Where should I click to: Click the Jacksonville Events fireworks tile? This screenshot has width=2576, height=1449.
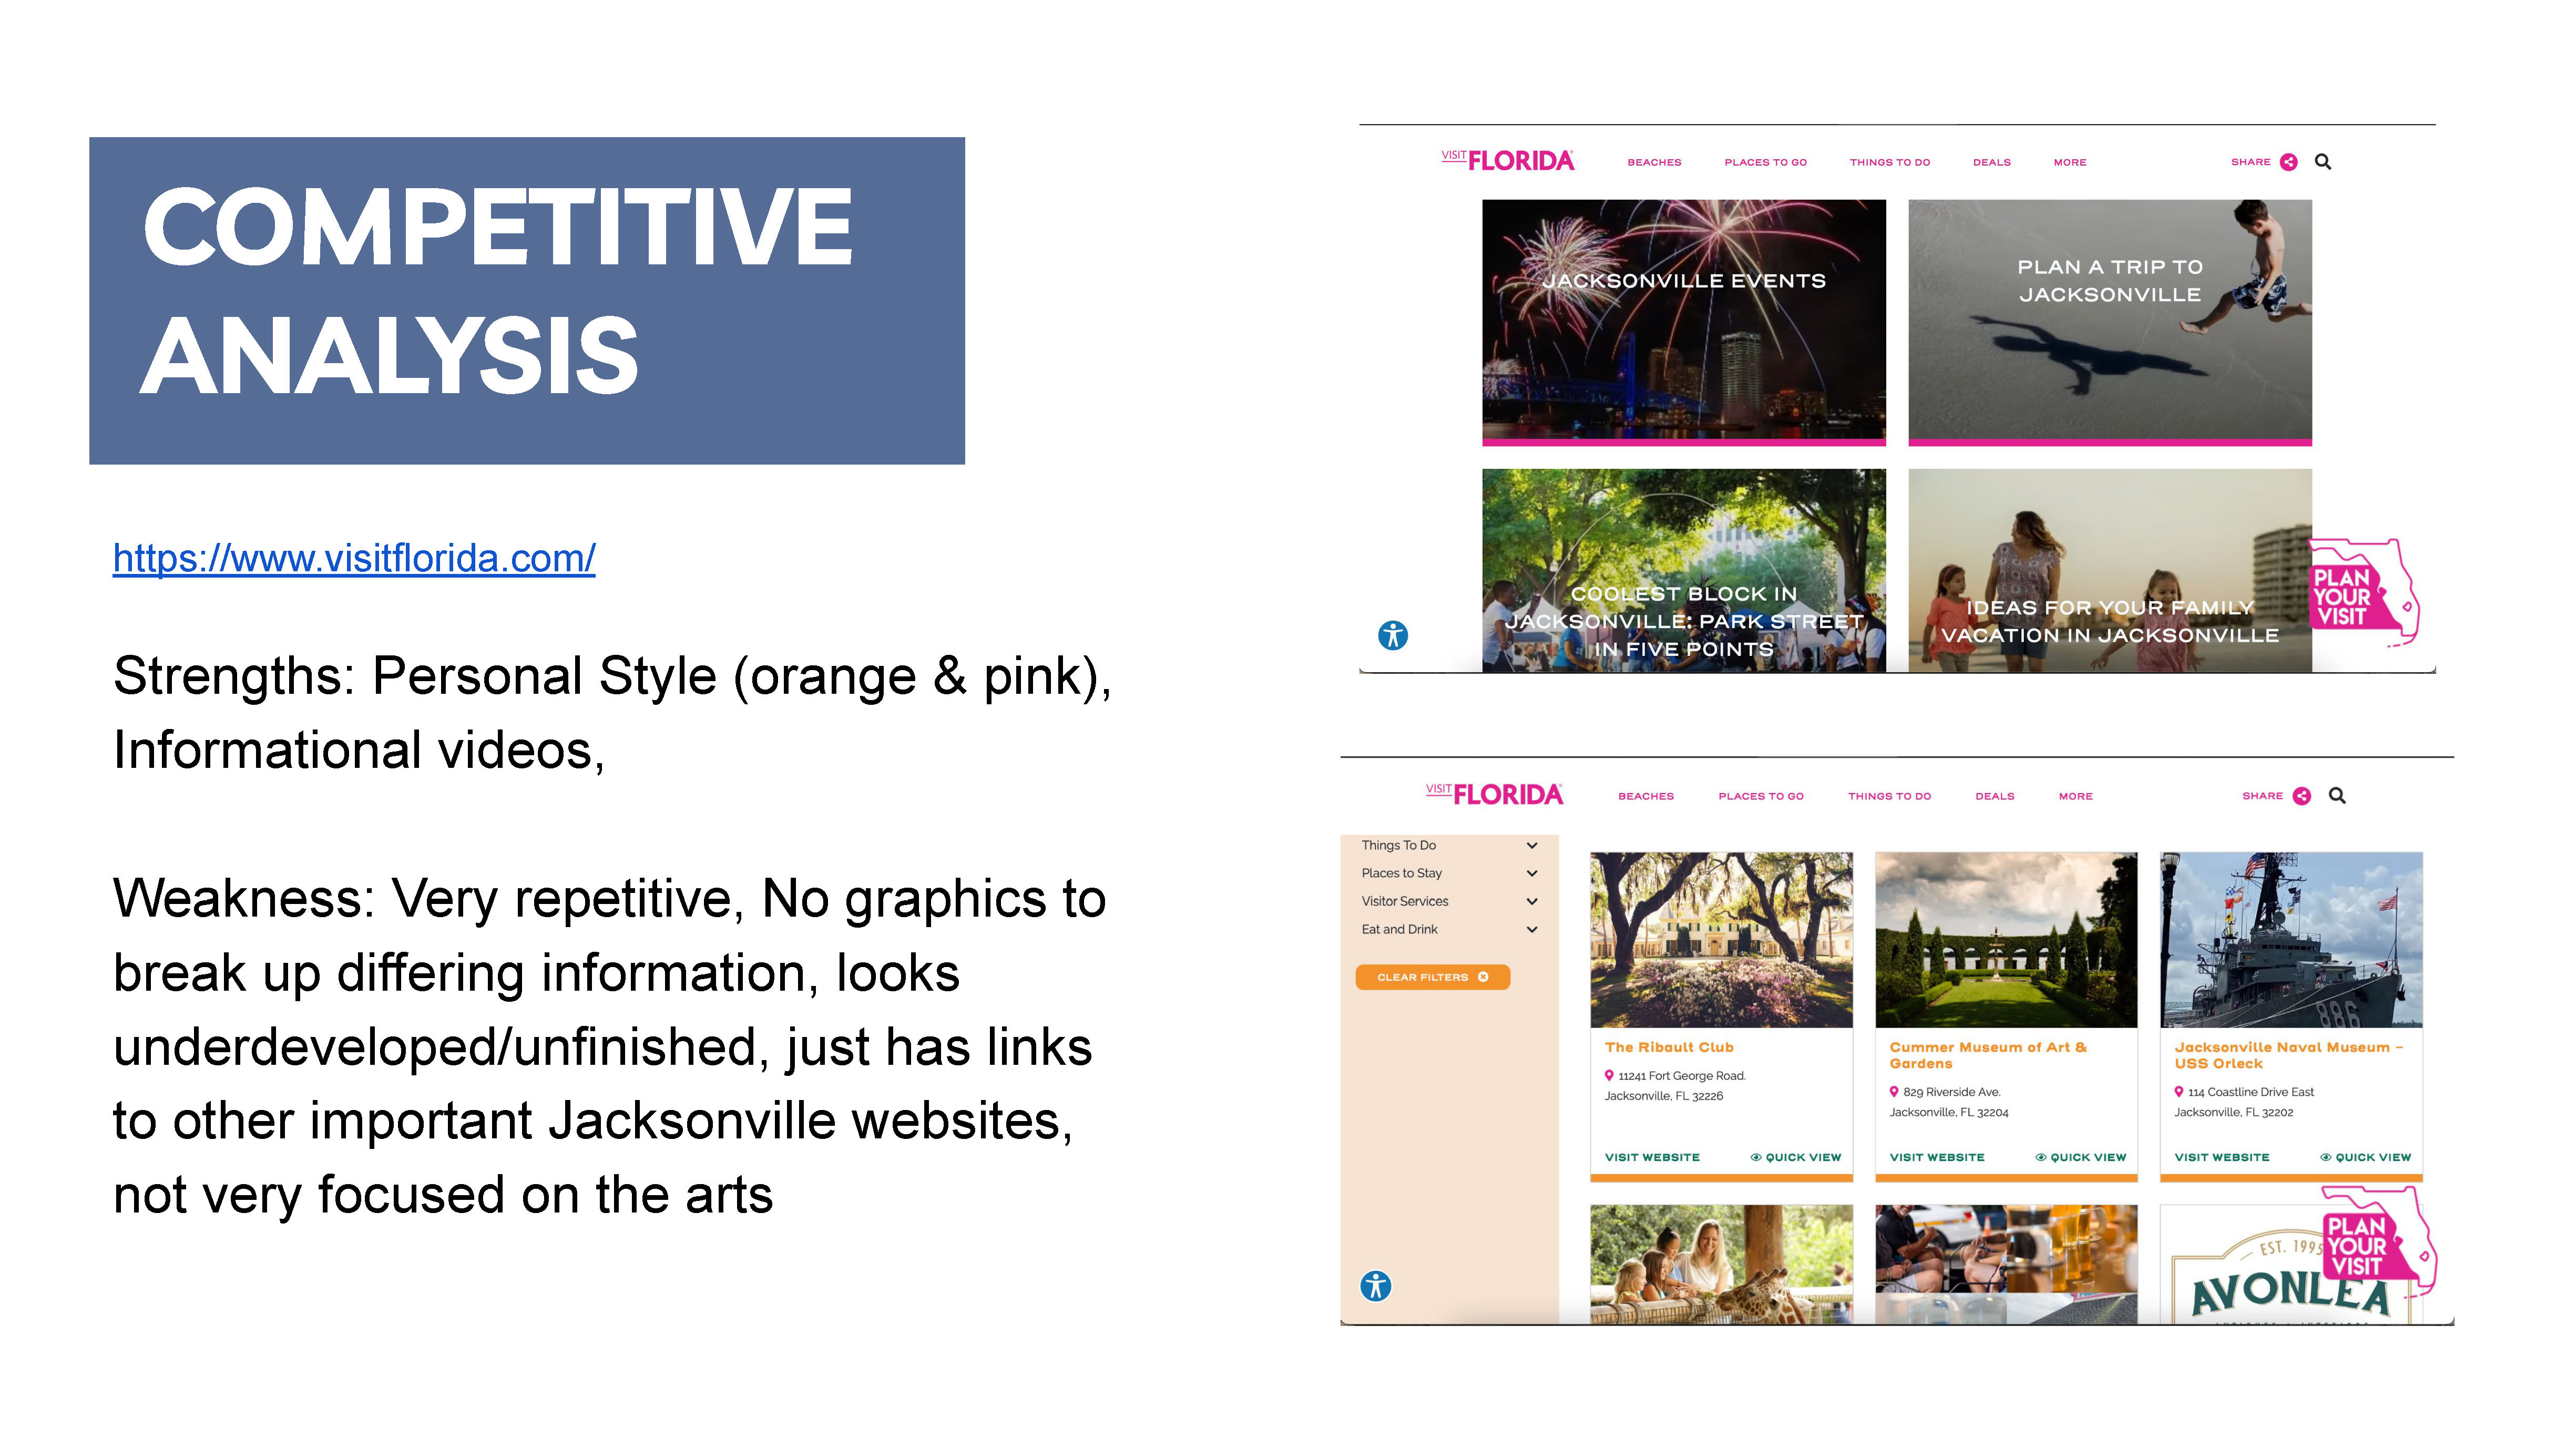[1683, 320]
